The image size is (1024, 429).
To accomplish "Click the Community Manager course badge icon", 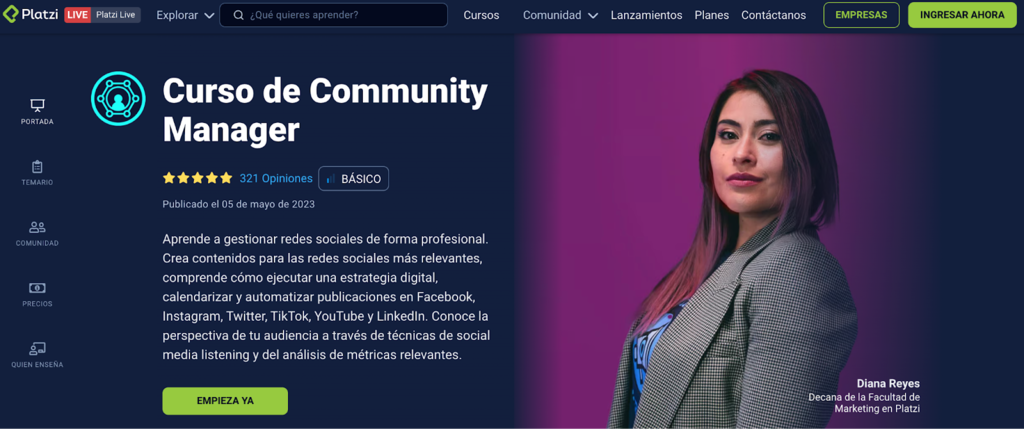I will pyautogui.click(x=118, y=99).
